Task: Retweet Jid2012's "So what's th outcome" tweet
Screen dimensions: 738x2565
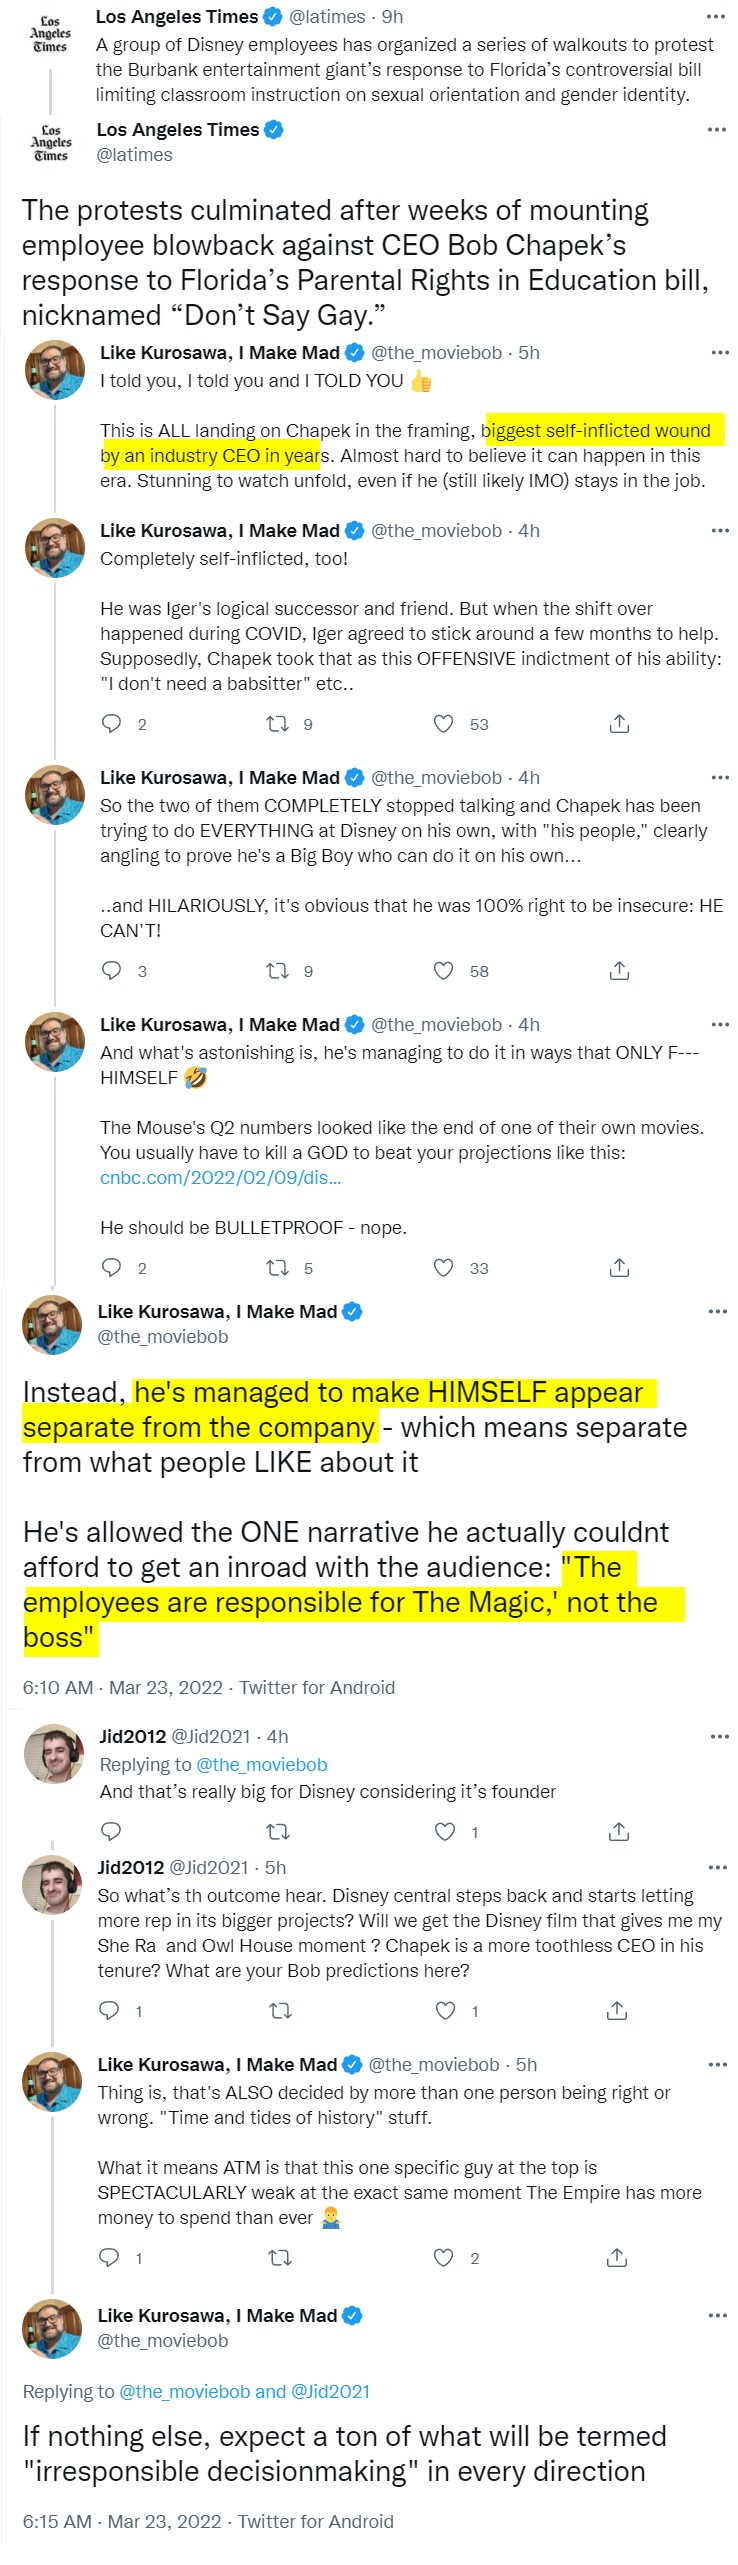Action: [x=280, y=2011]
